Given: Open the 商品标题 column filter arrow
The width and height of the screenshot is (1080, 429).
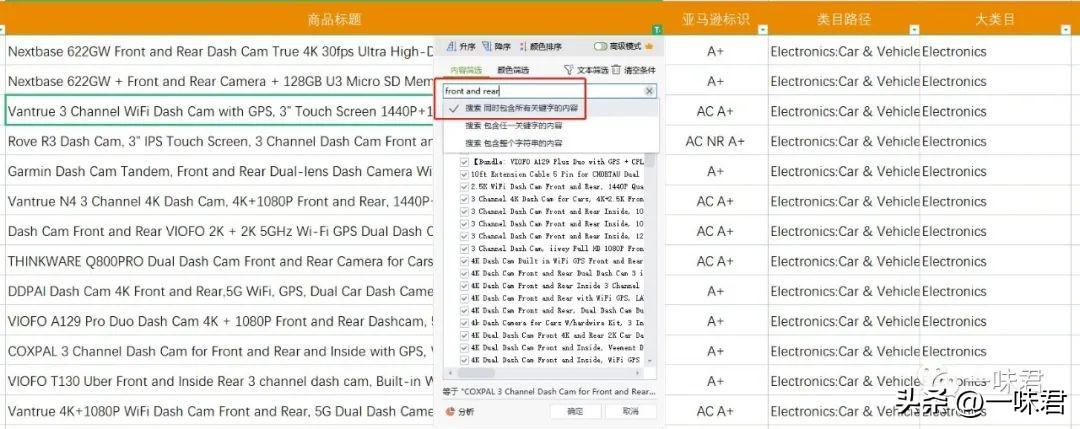Looking at the screenshot, I should (657, 30).
